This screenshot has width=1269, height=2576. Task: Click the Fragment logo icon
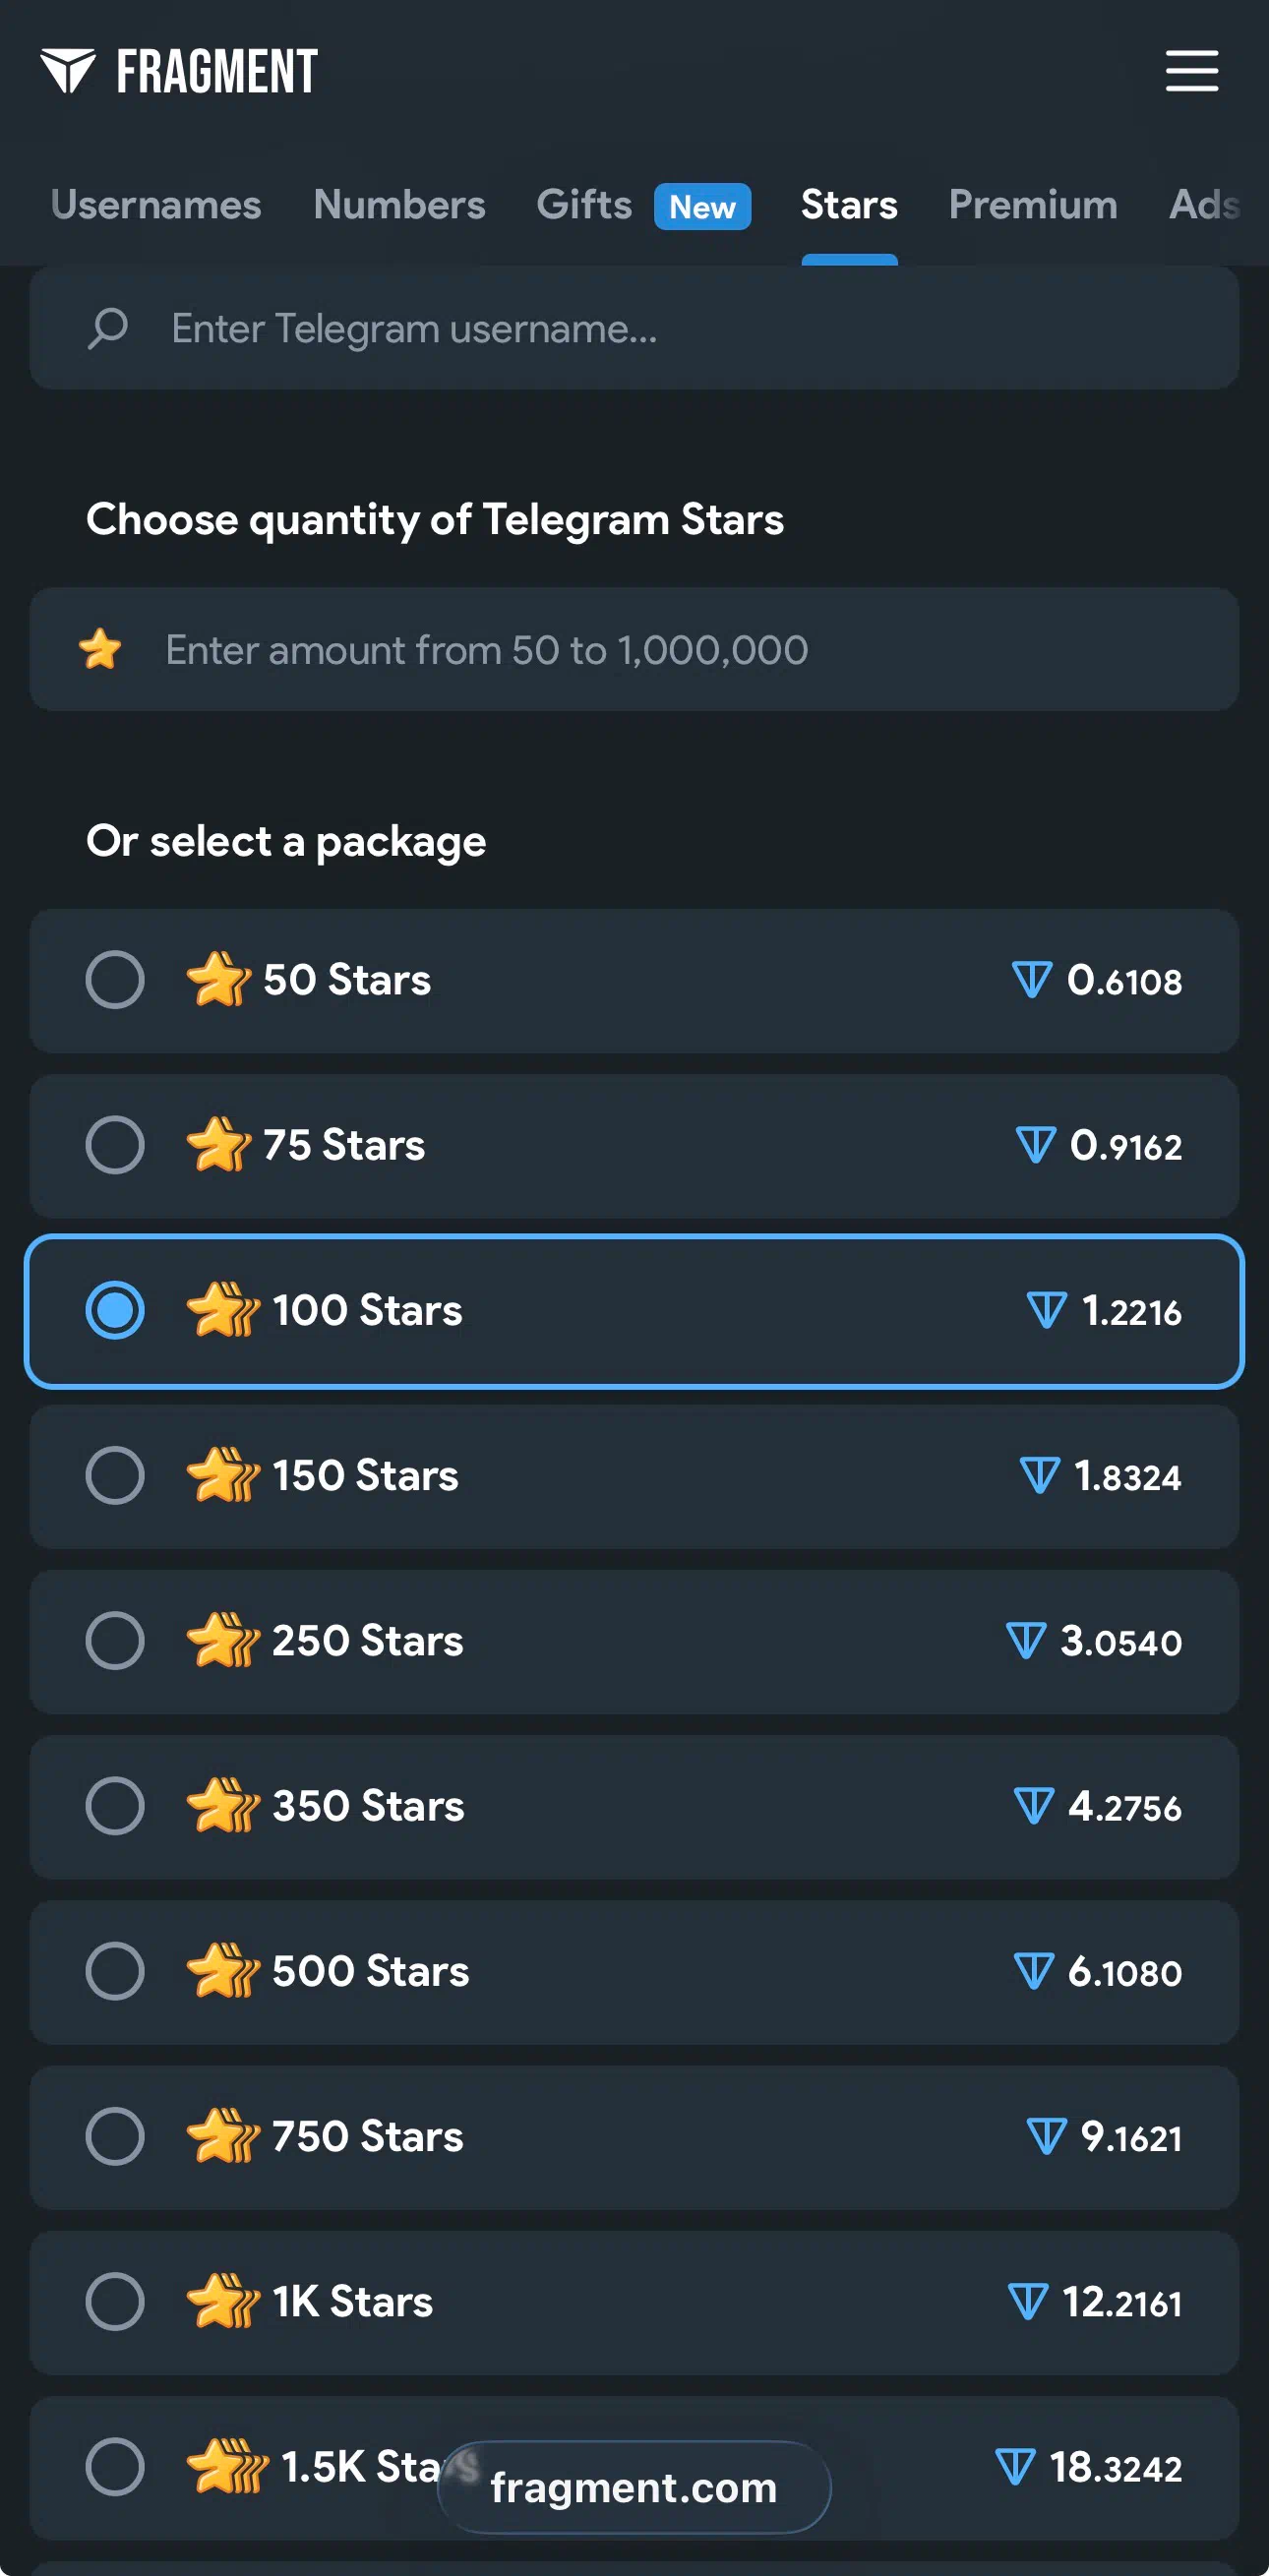(x=68, y=71)
